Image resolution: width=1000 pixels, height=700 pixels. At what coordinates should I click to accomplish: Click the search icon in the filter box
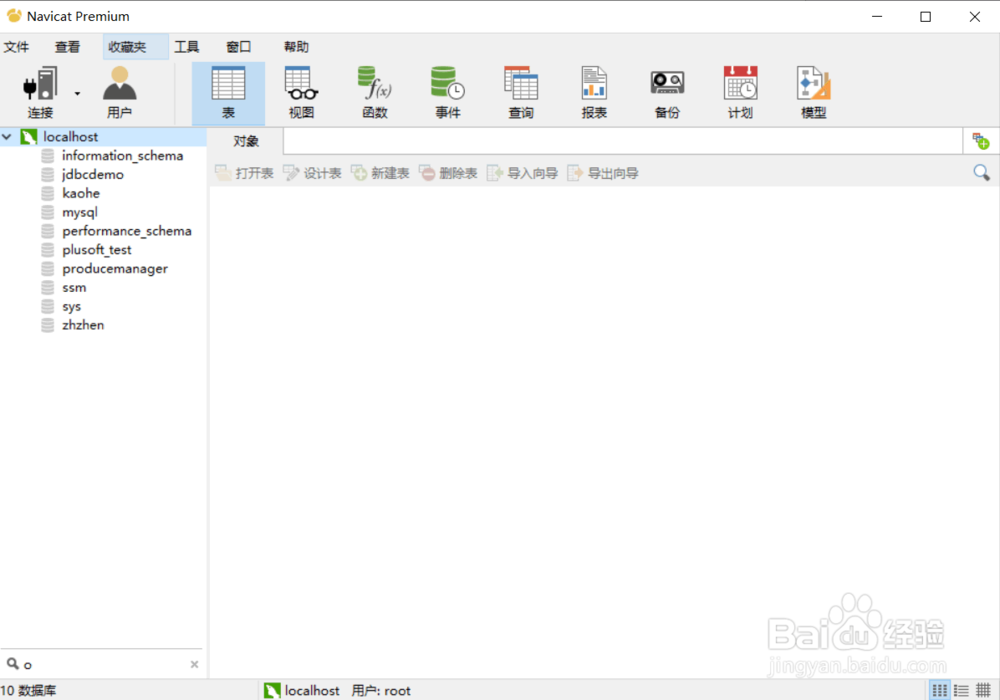pos(12,664)
